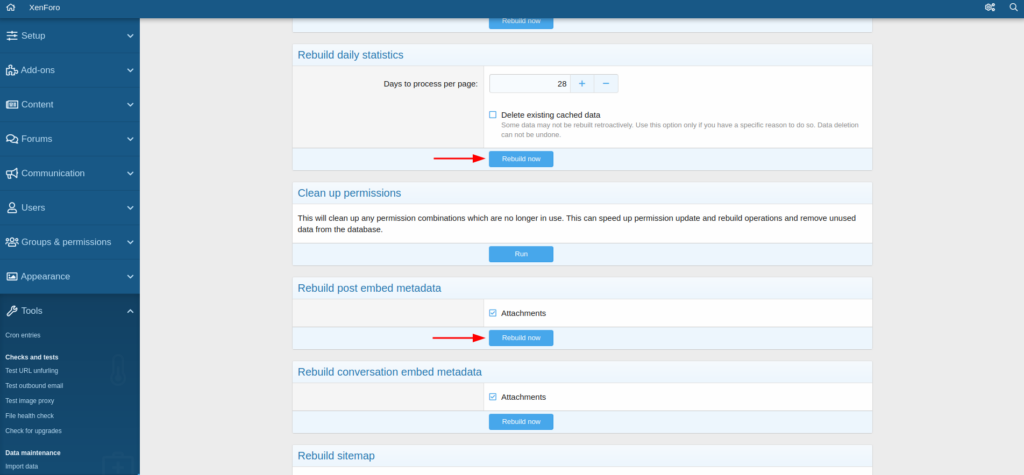Open the Add-ons menu label
The width and height of the screenshot is (1024, 475).
pyautogui.click(x=38, y=70)
